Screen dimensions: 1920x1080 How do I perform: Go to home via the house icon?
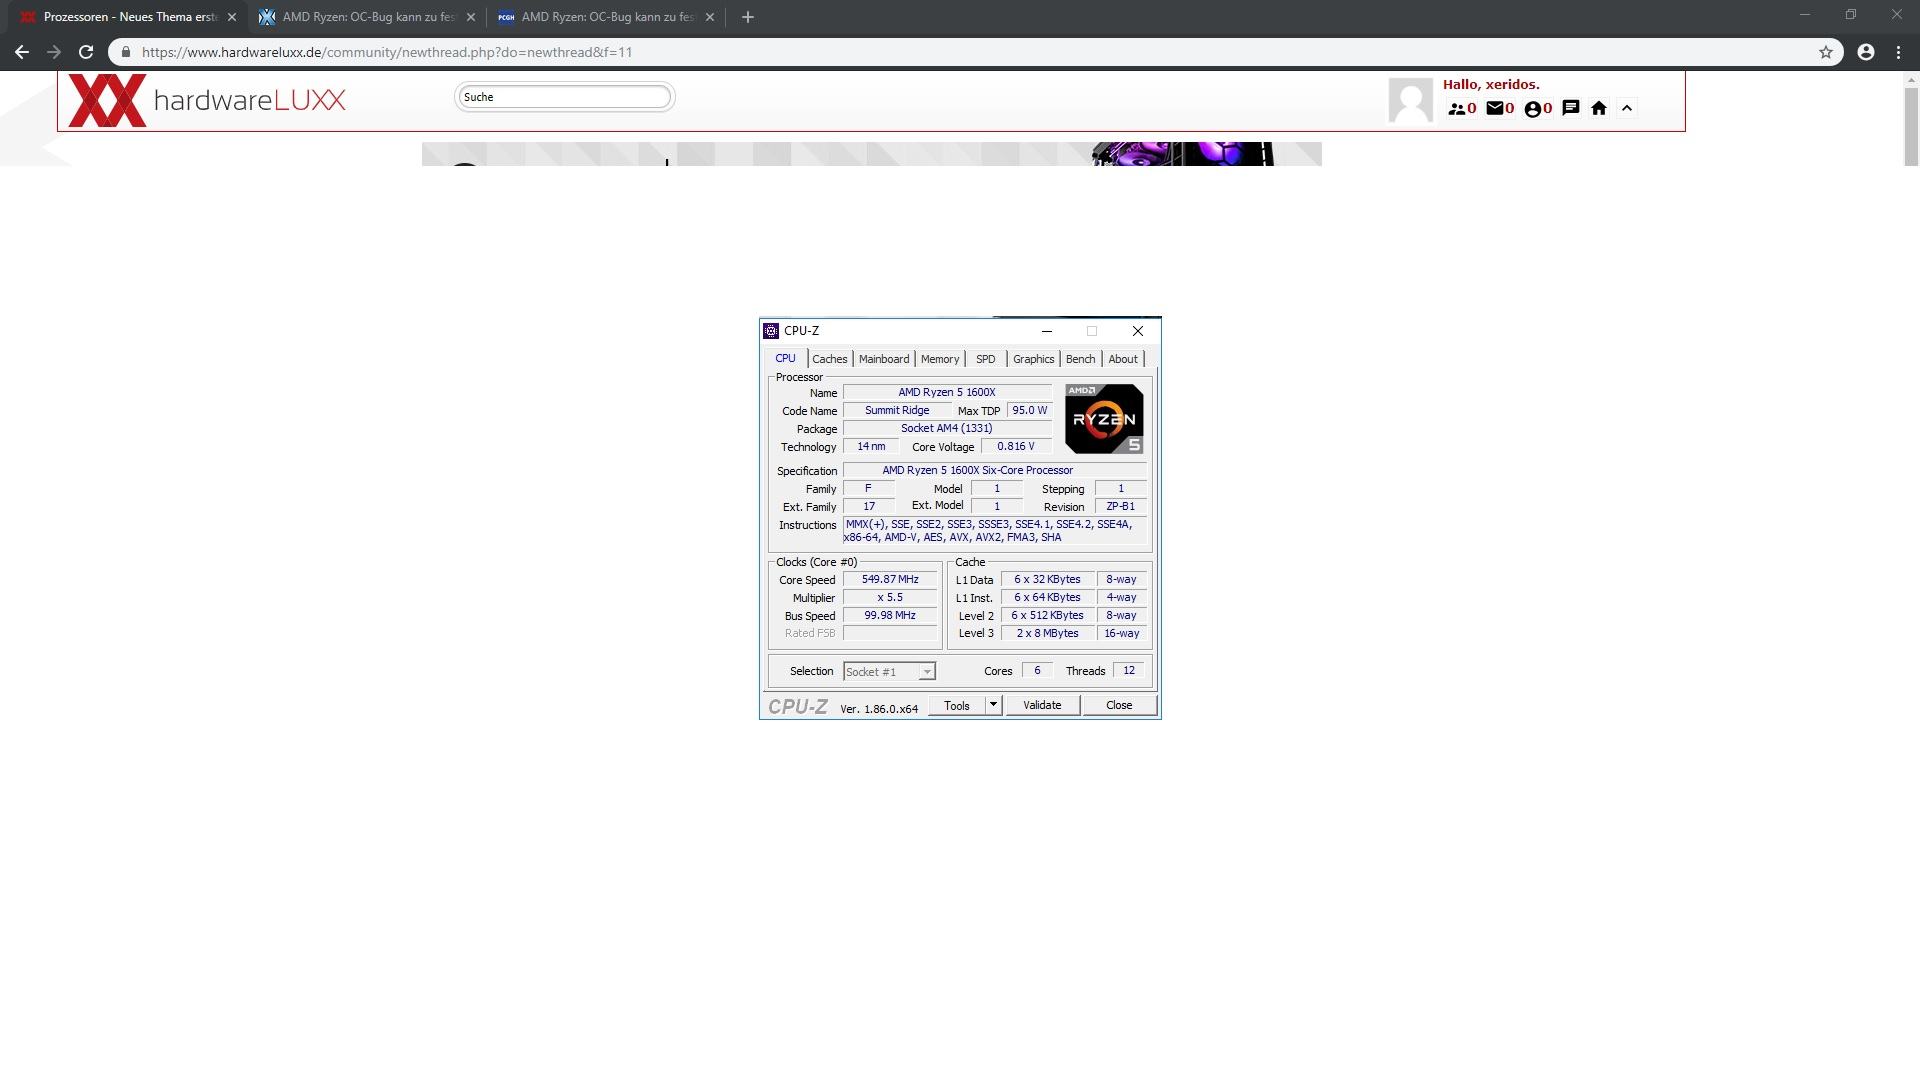point(1599,108)
